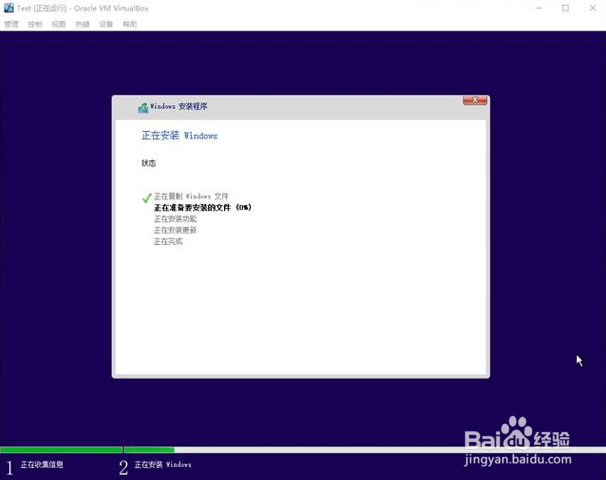Maximize the VirtualBox window

565,8
